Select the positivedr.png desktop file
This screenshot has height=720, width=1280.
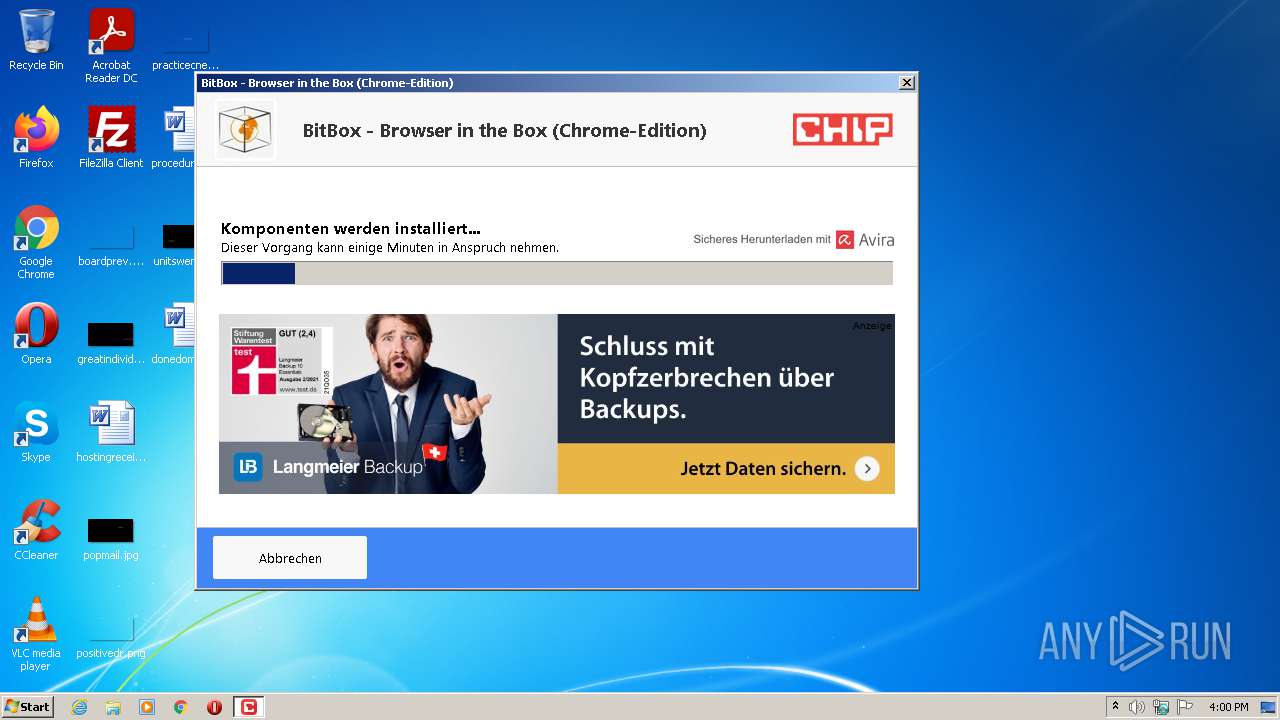(x=111, y=636)
